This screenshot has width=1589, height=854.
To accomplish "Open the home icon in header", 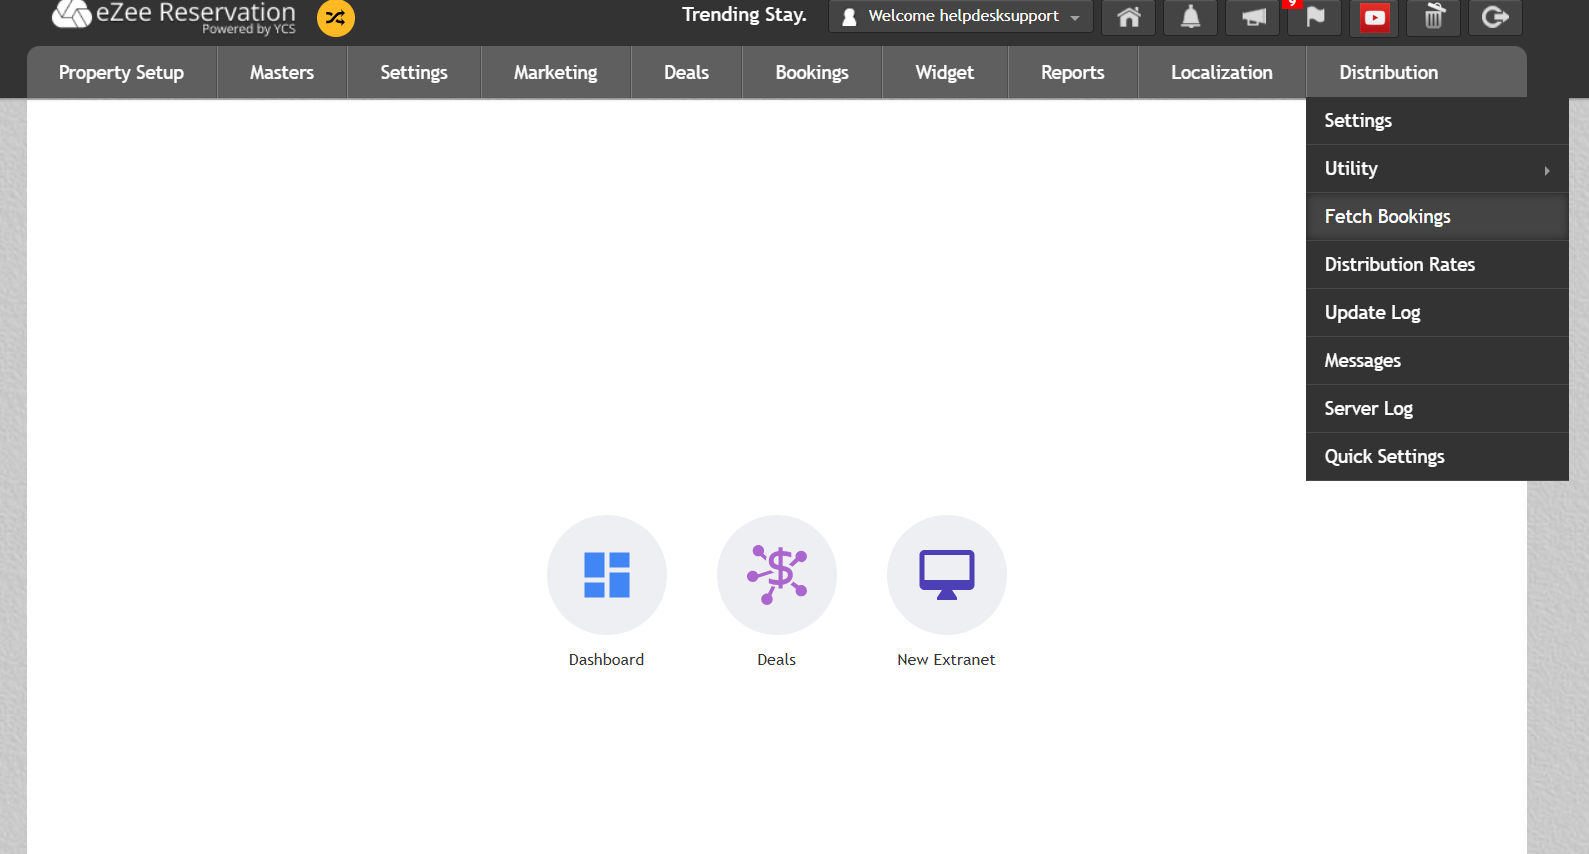I will [x=1129, y=17].
